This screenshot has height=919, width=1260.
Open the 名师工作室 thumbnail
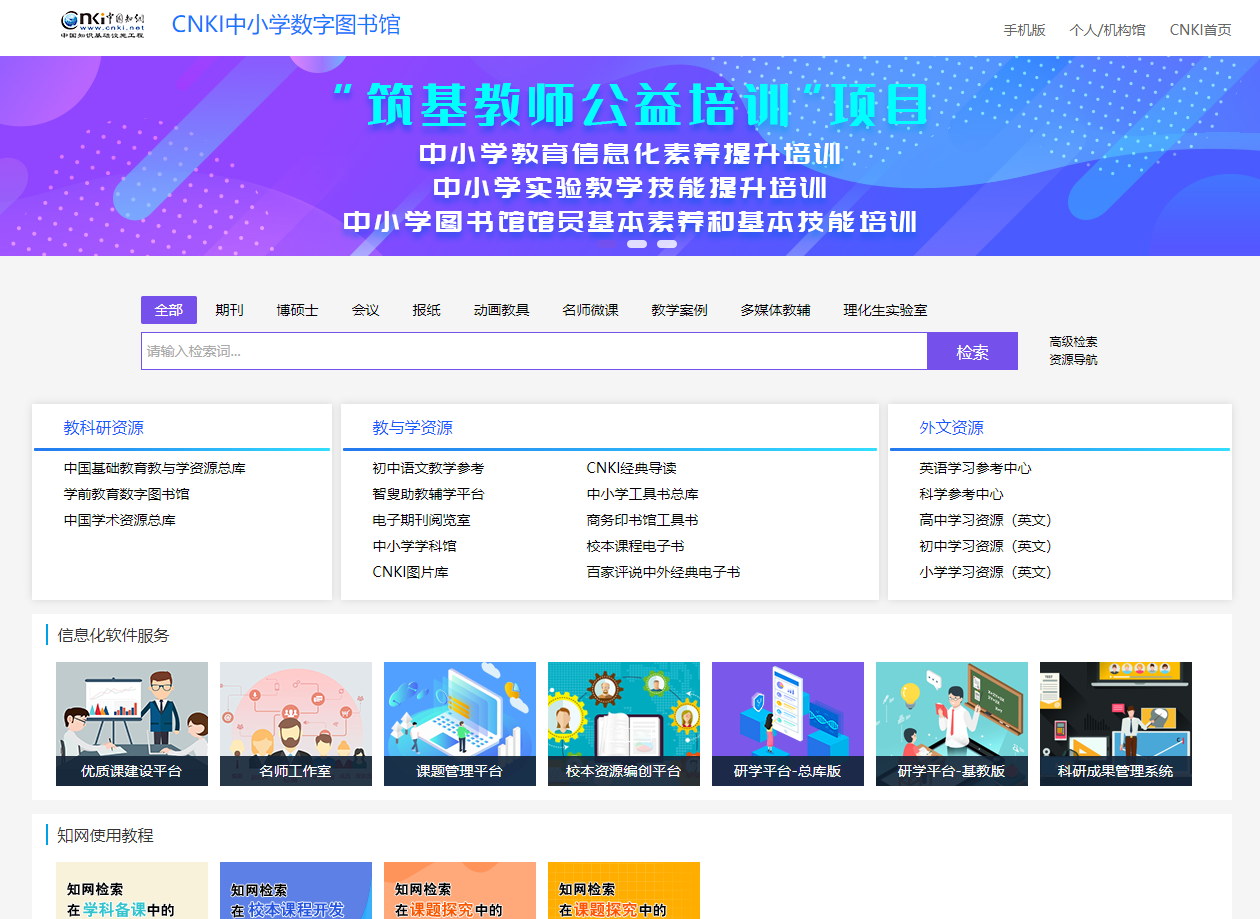click(296, 724)
